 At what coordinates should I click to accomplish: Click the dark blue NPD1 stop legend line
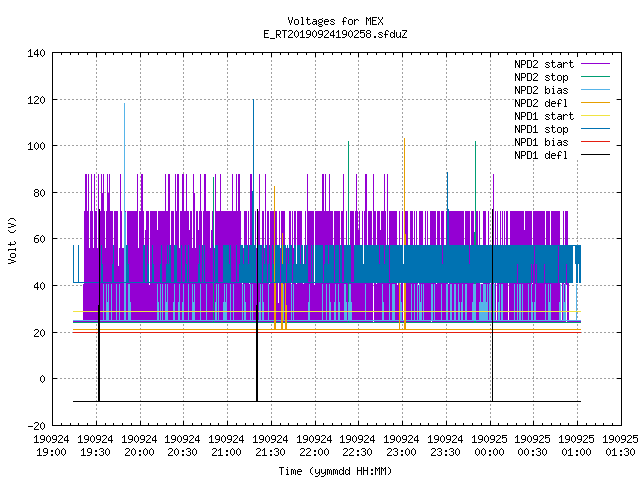click(x=595, y=129)
